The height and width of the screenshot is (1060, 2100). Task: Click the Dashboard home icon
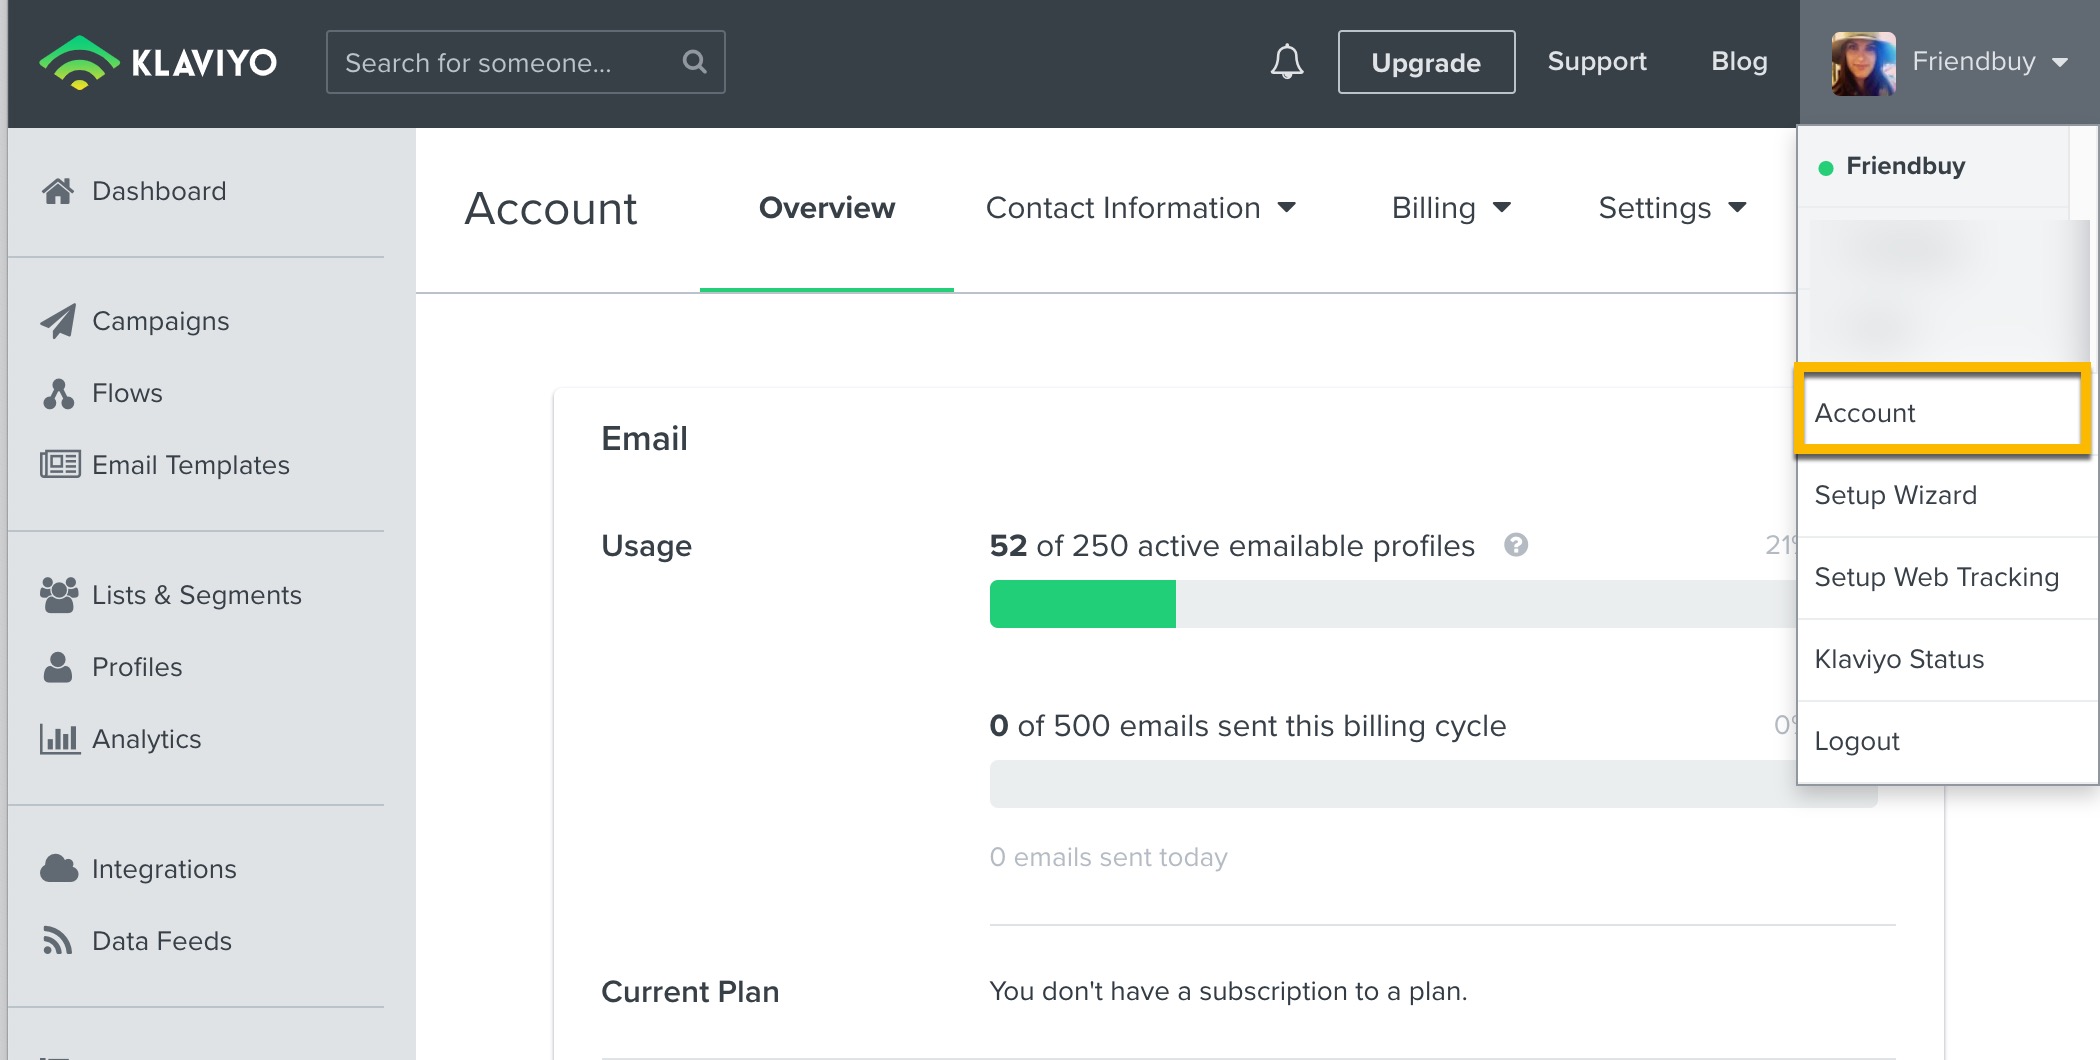58,191
